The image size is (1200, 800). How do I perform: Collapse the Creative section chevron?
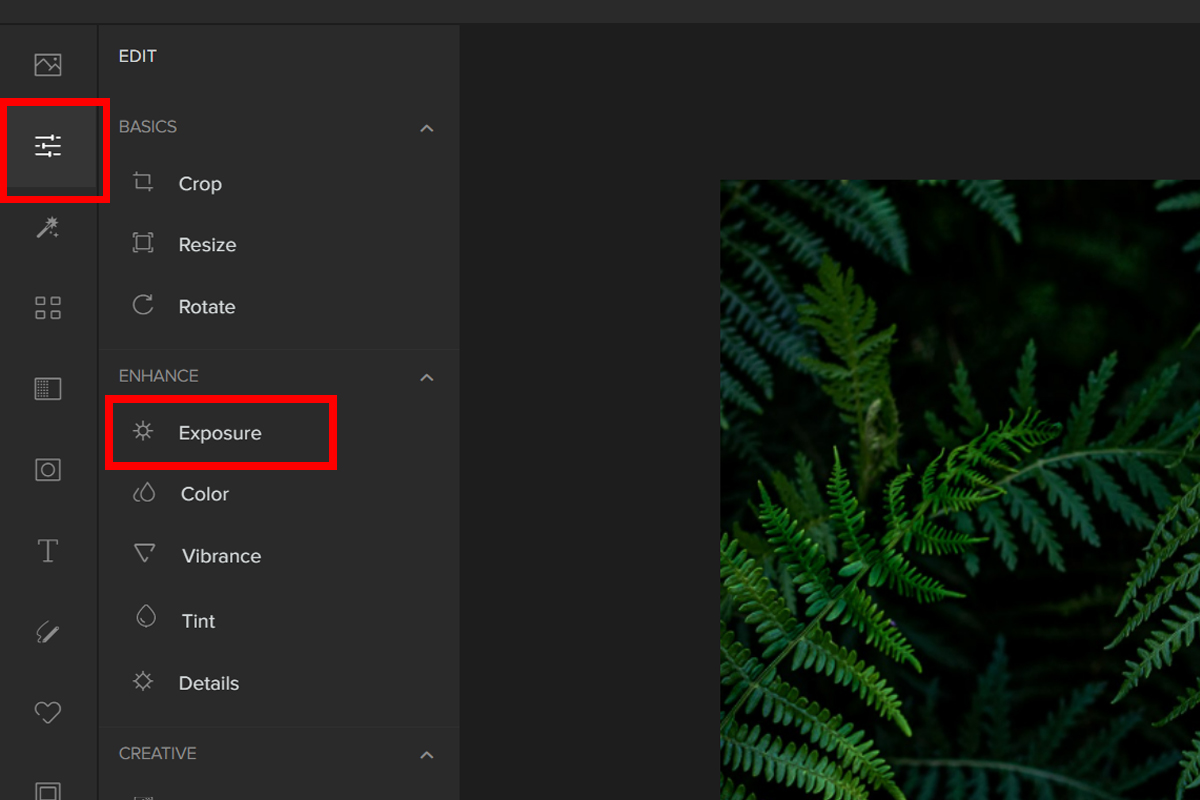coord(427,754)
